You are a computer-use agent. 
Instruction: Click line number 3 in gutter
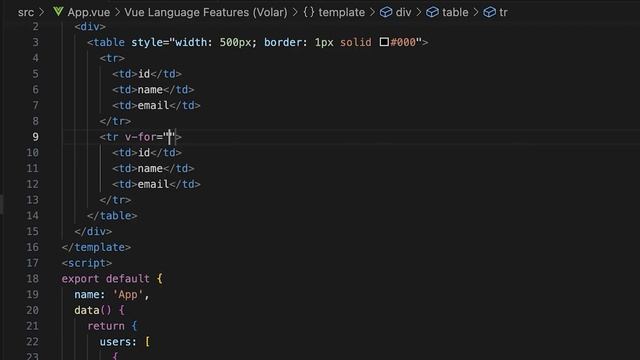tap(36, 42)
